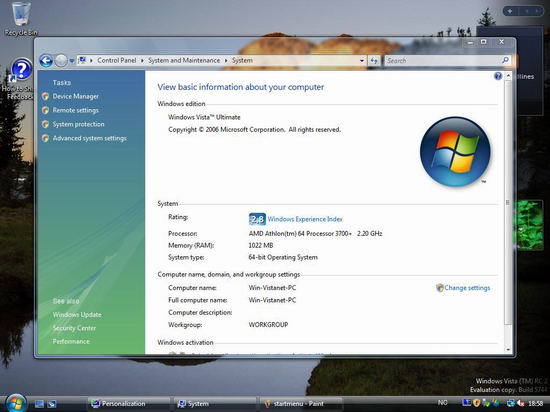Viewport: 550px width, 412px height.
Task: Click the computer icon in the address bar
Action: [82, 60]
